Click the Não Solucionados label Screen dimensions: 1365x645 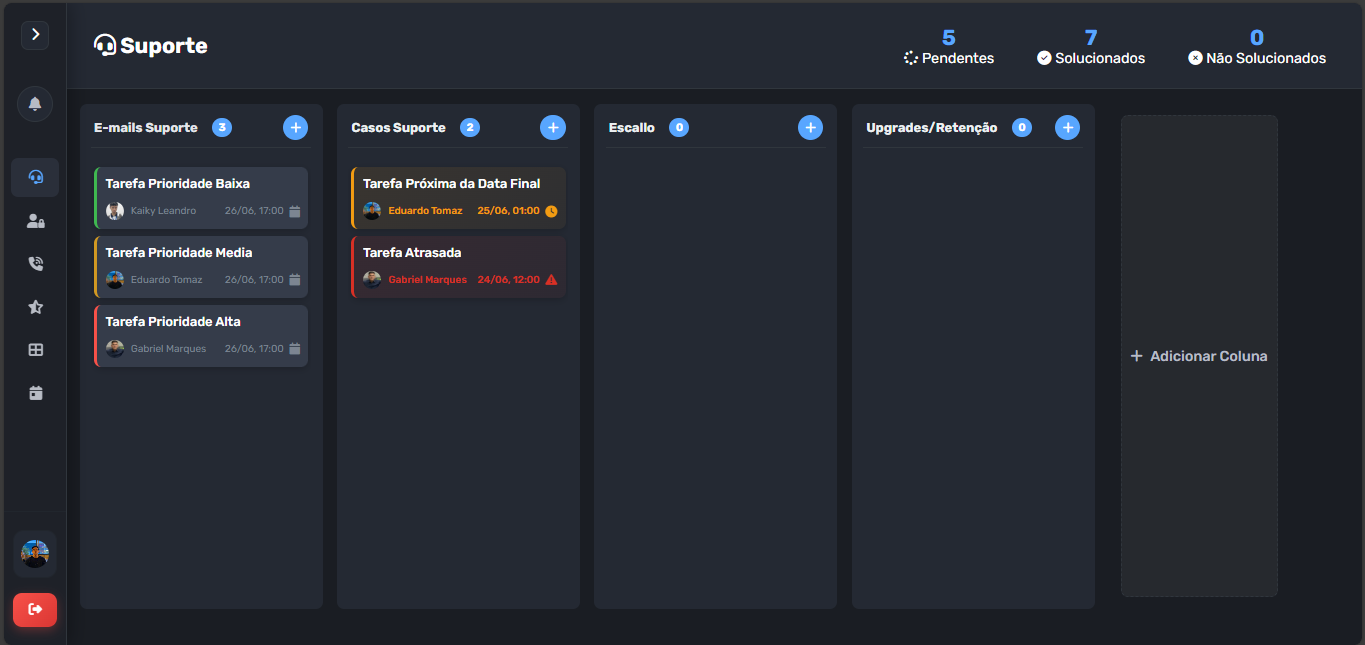click(x=1266, y=58)
